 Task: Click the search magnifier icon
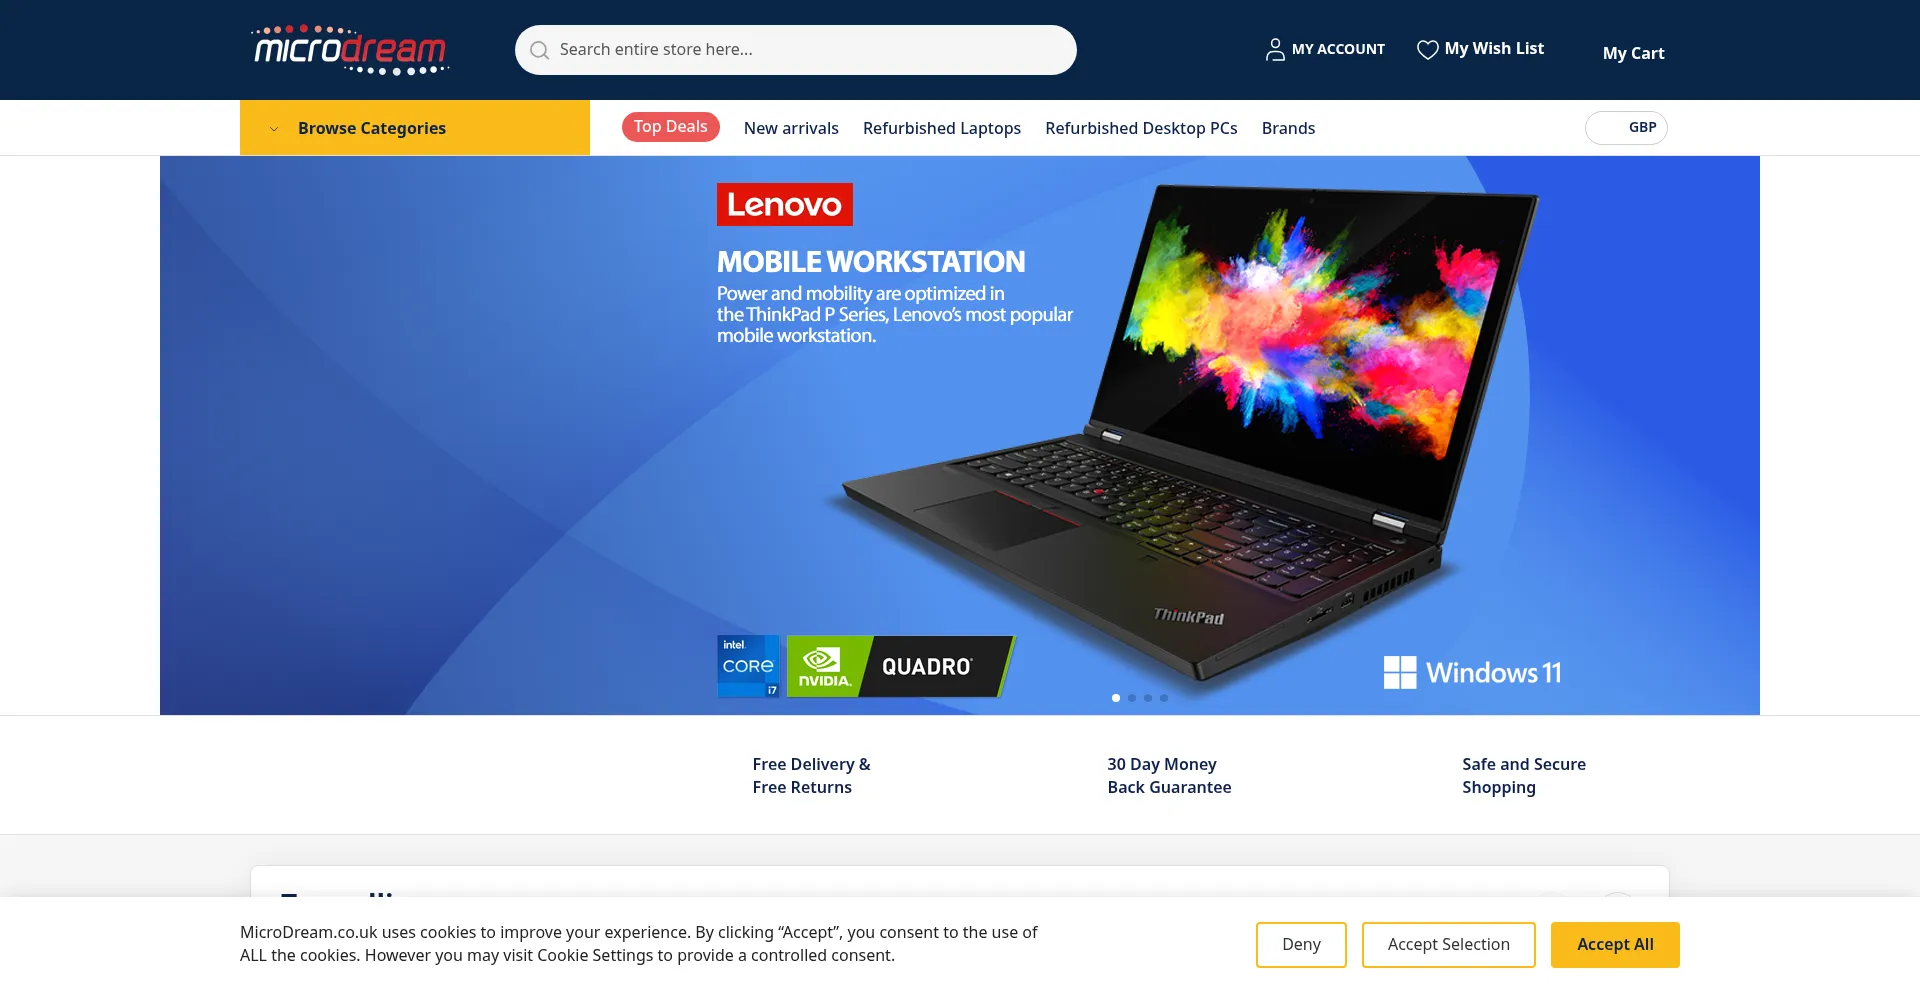coord(539,50)
